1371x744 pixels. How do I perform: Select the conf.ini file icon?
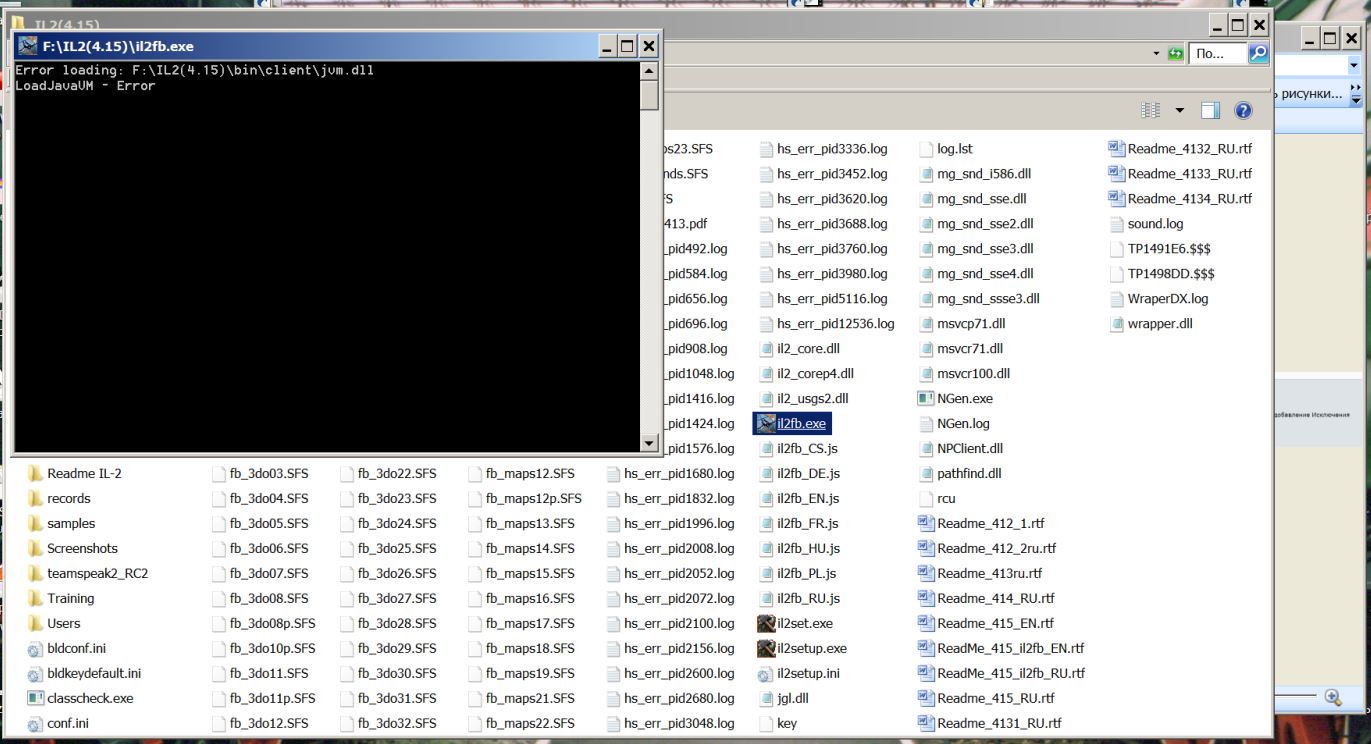click(x=36, y=724)
